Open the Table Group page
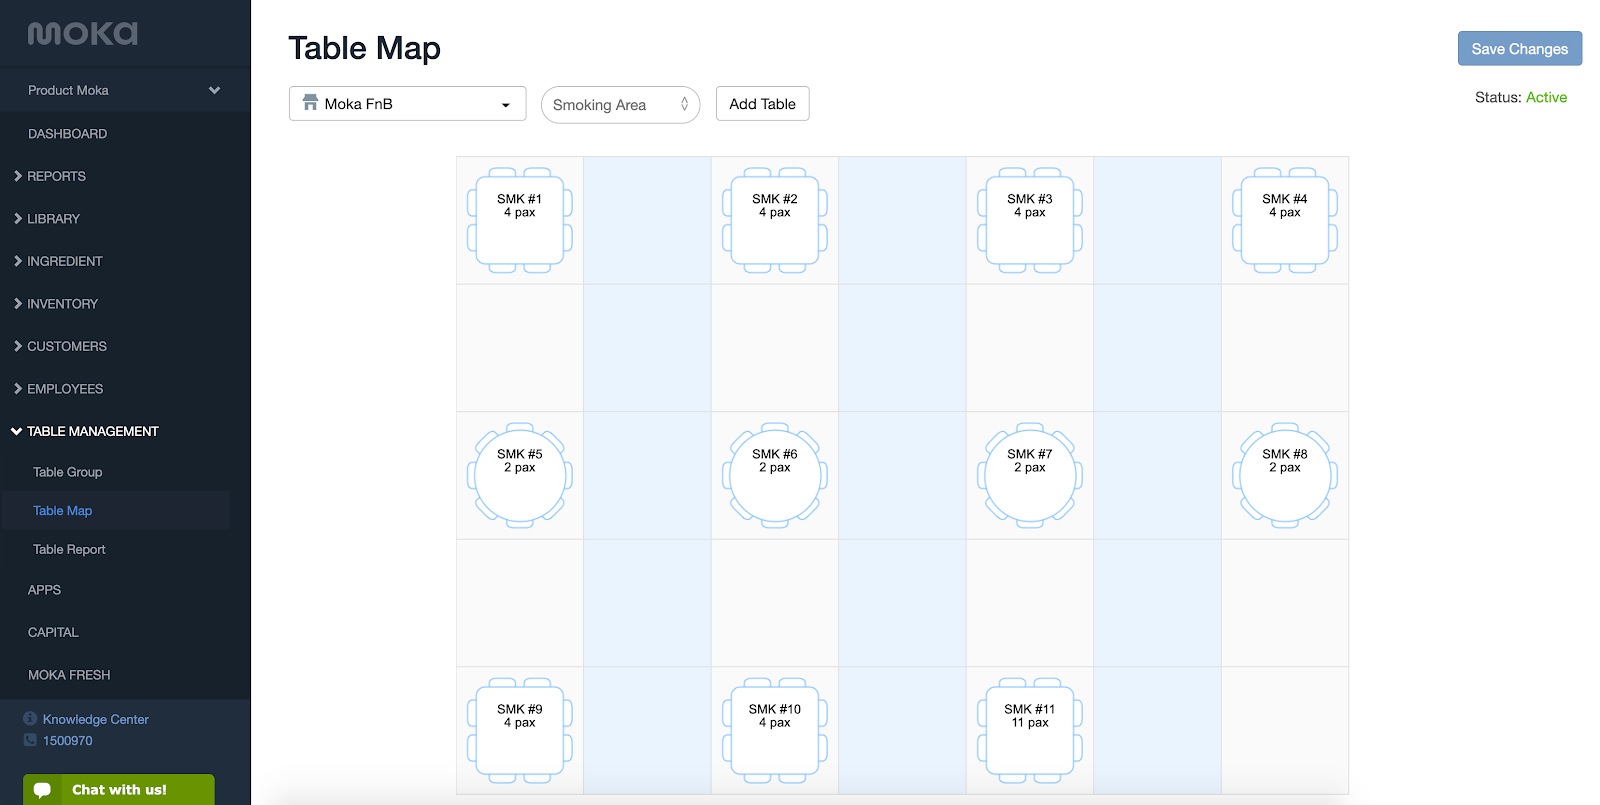This screenshot has height=805, width=1600. [68, 472]
